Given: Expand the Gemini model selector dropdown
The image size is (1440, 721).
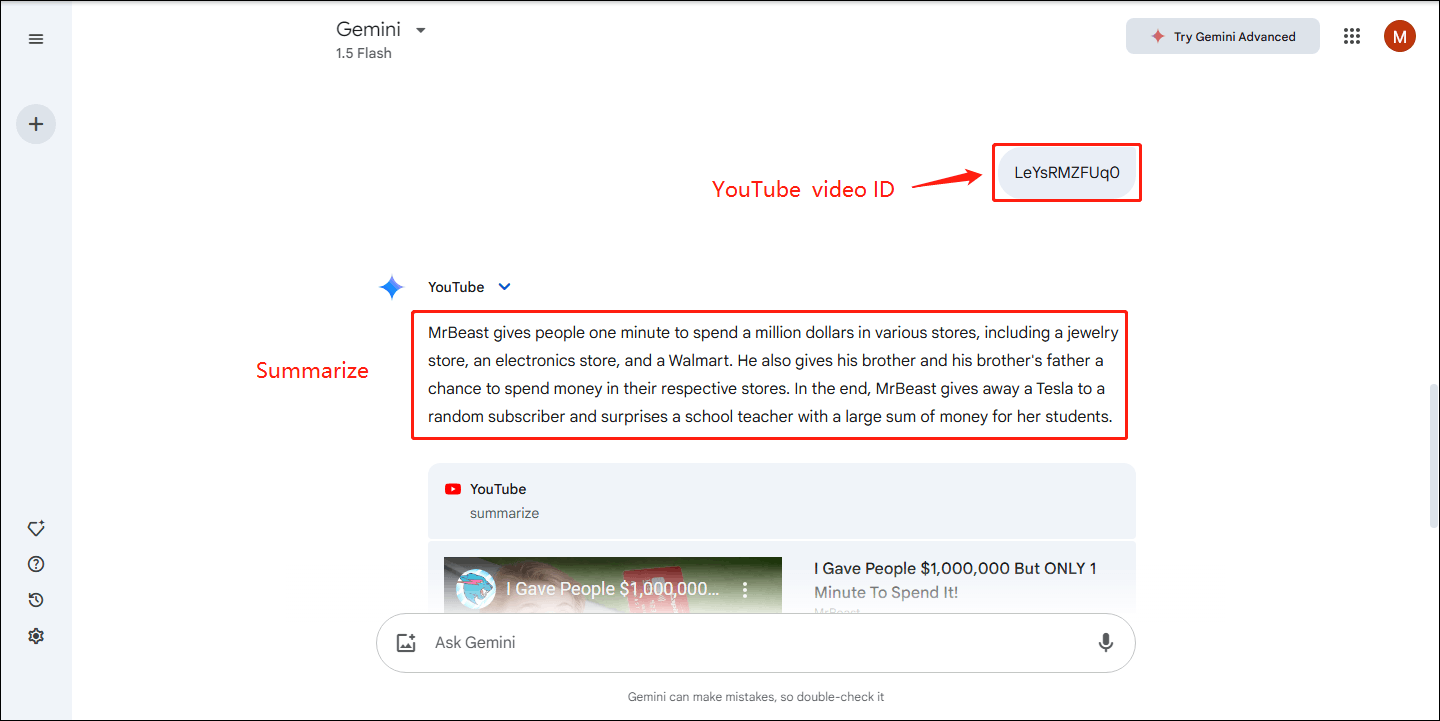Looking at the screenshot, I should (x=421, y=30).
